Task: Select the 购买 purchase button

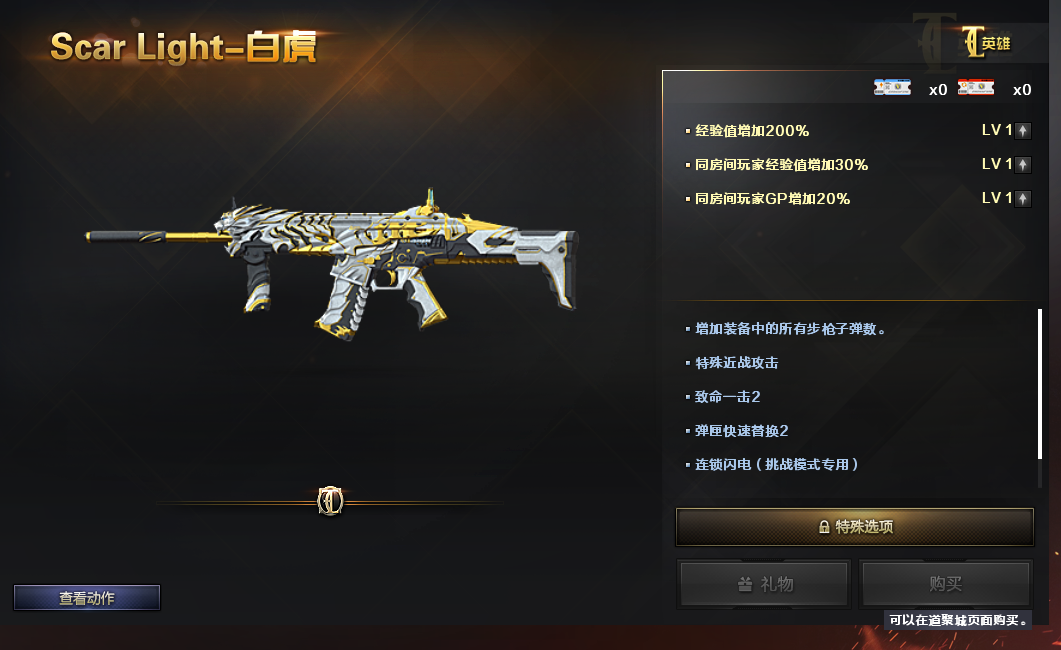Action: pyautogui.click(x=945, y=584)
